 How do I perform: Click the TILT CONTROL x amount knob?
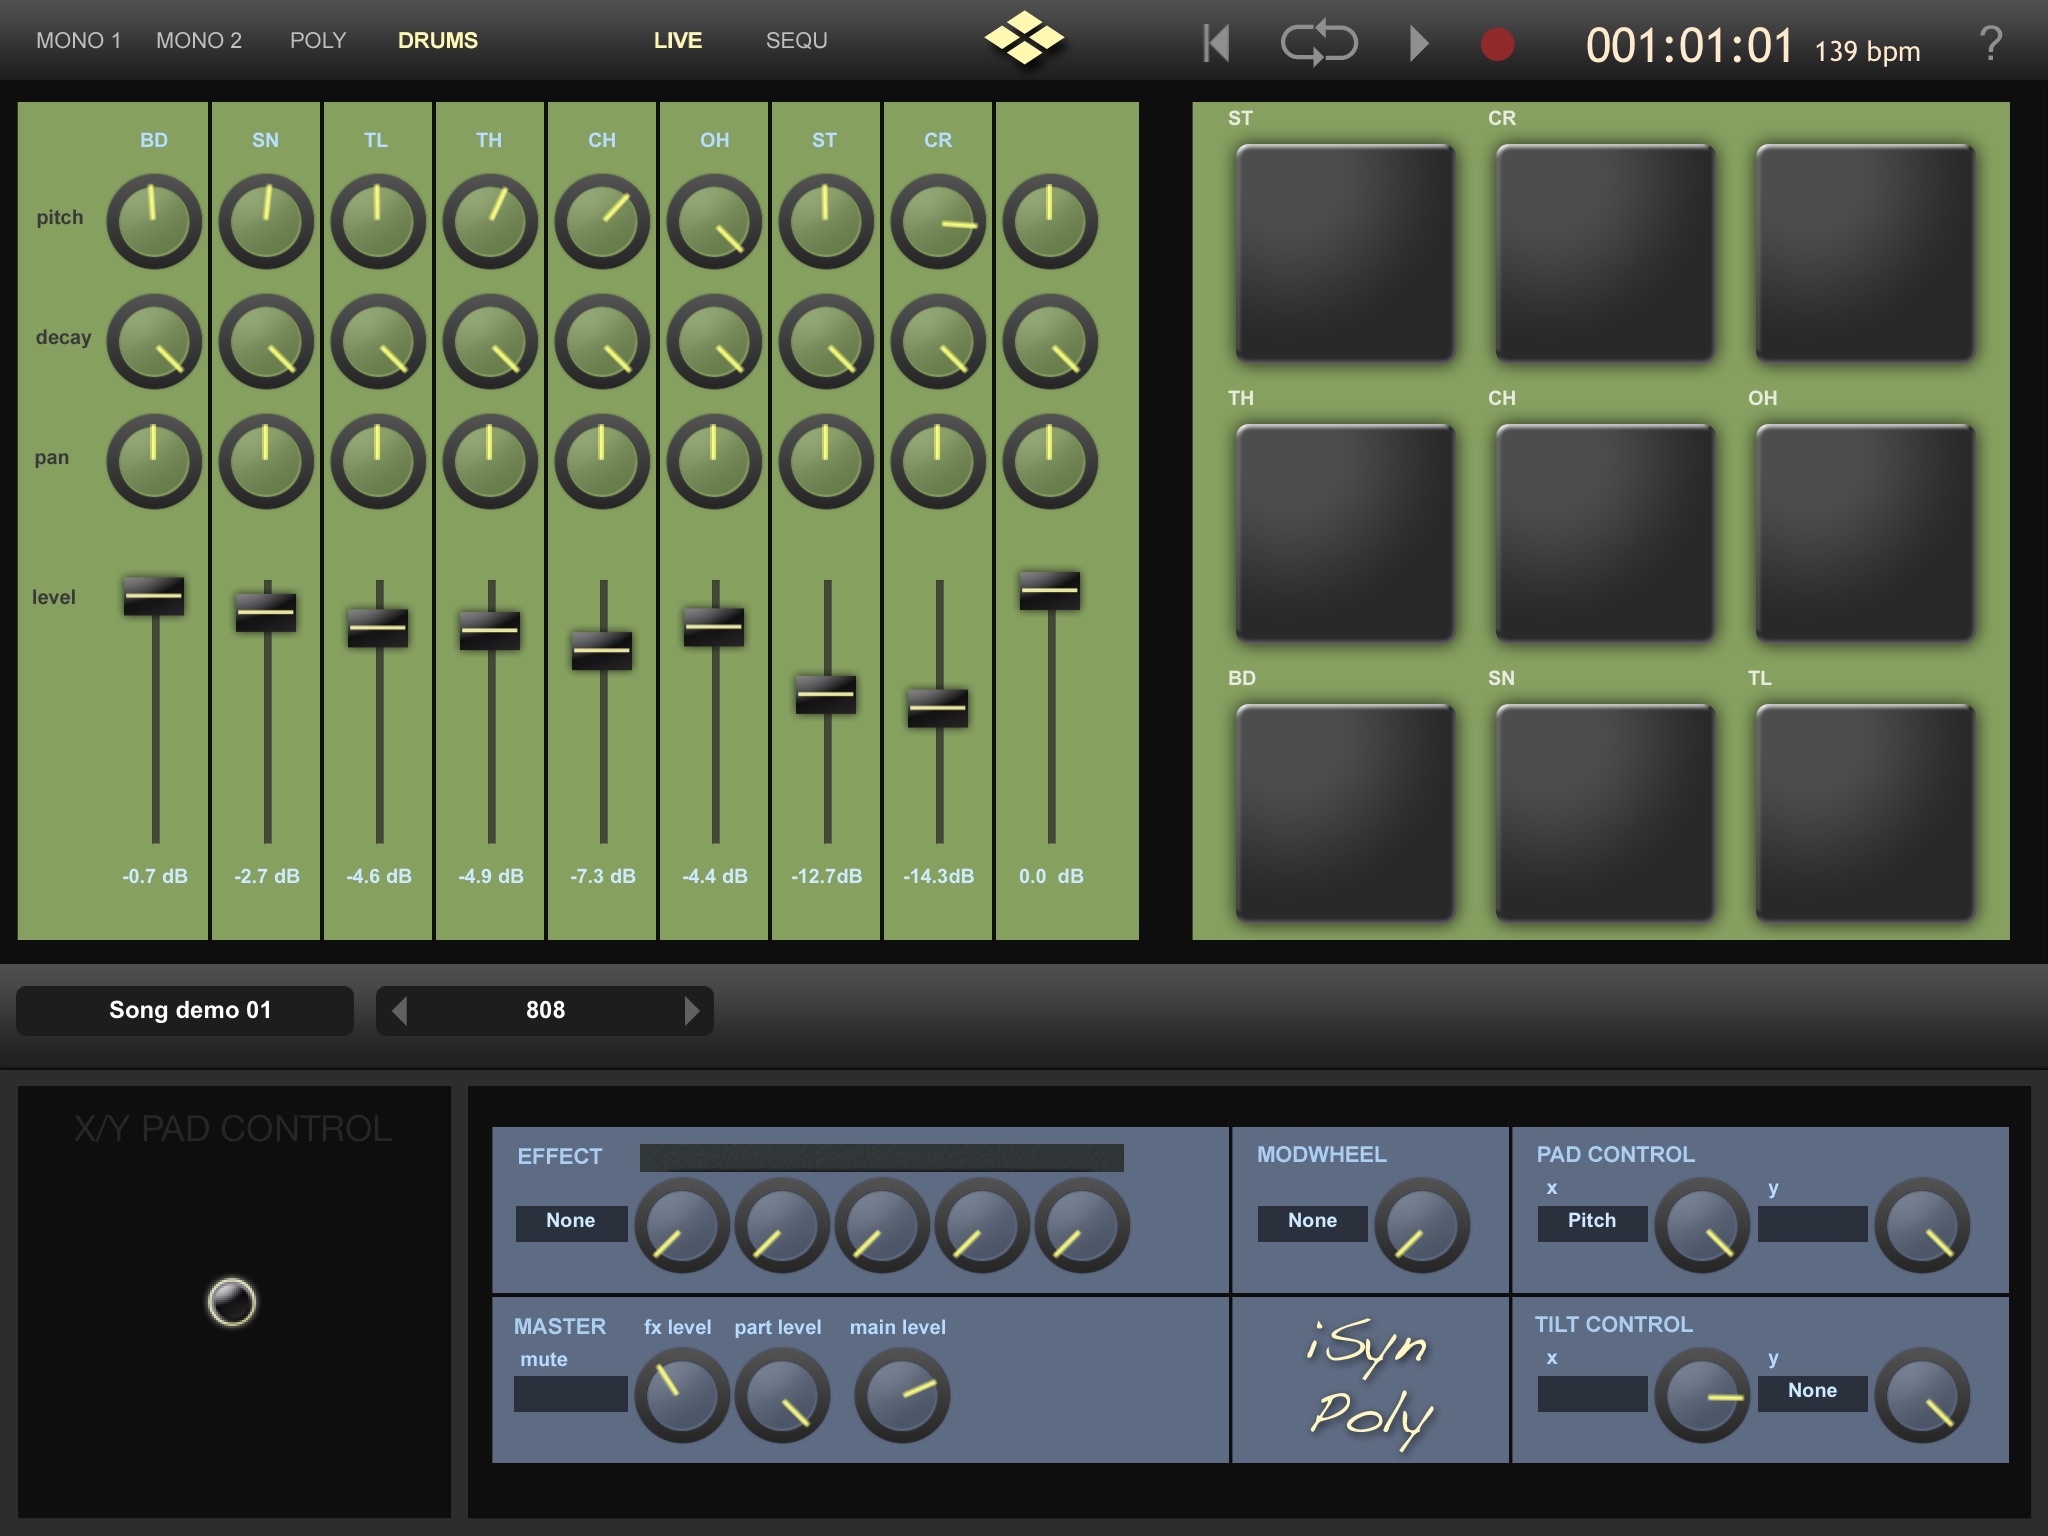(1702, 1395)
